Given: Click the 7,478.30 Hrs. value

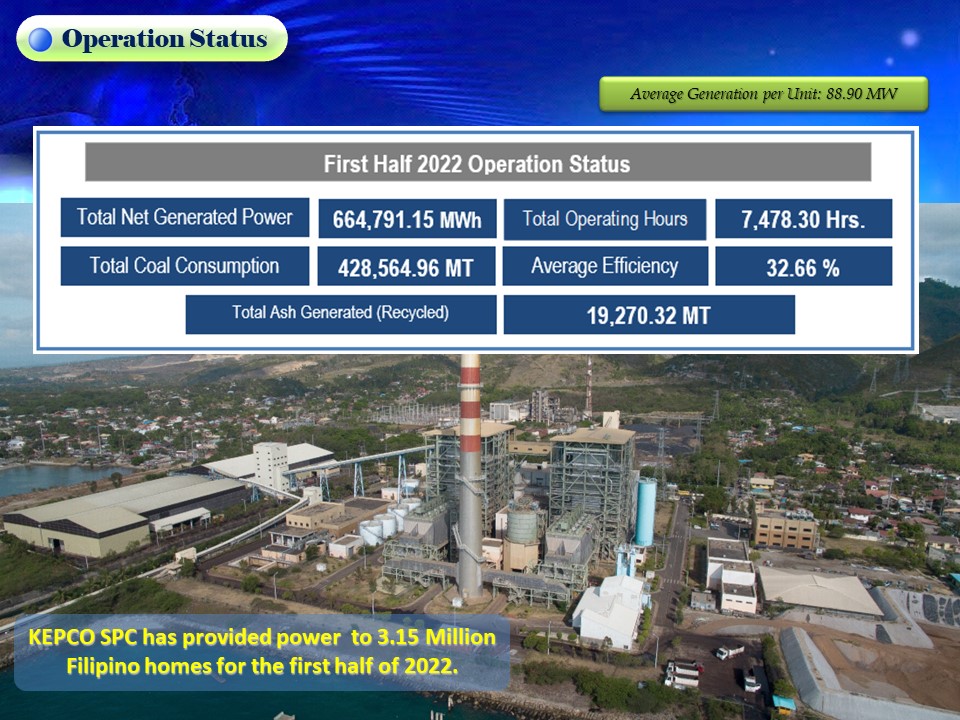Looking at the screenshot, I should pos(803,219).
